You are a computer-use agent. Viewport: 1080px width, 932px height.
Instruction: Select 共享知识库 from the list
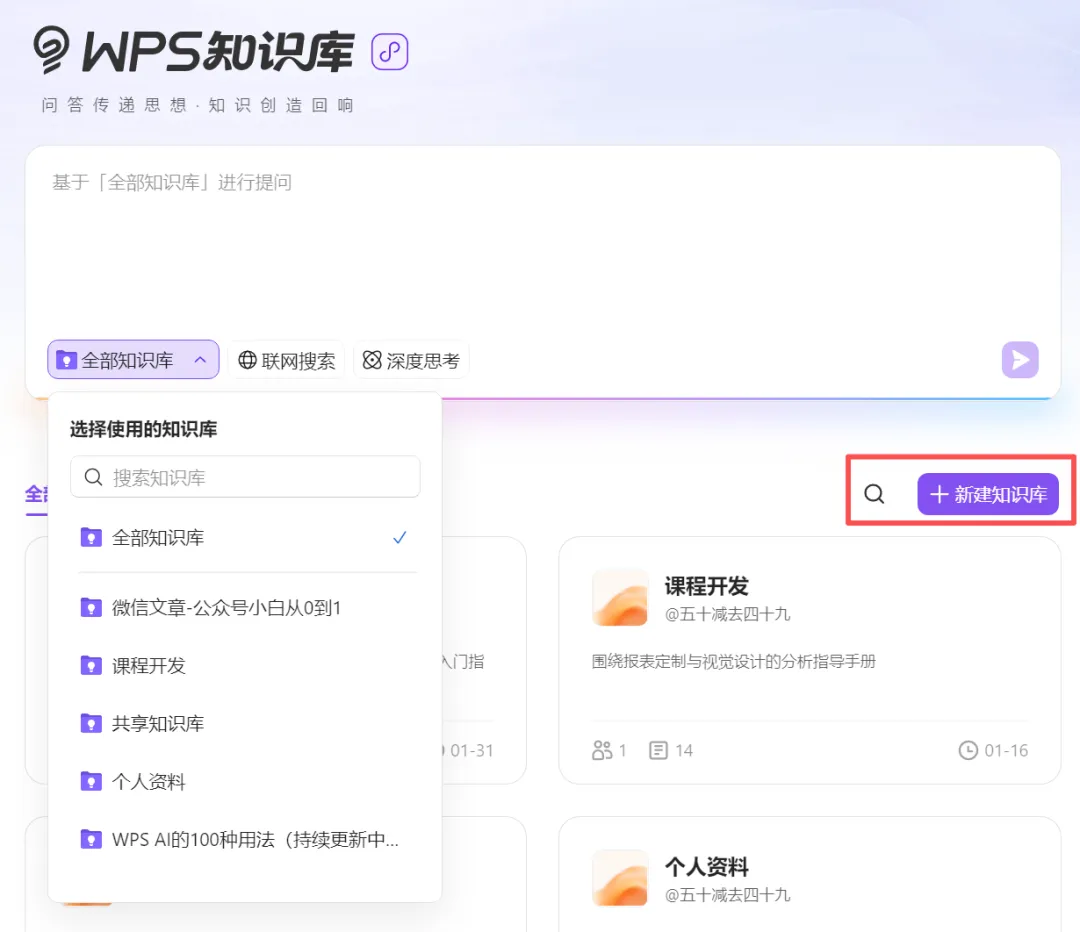[245, 723]
